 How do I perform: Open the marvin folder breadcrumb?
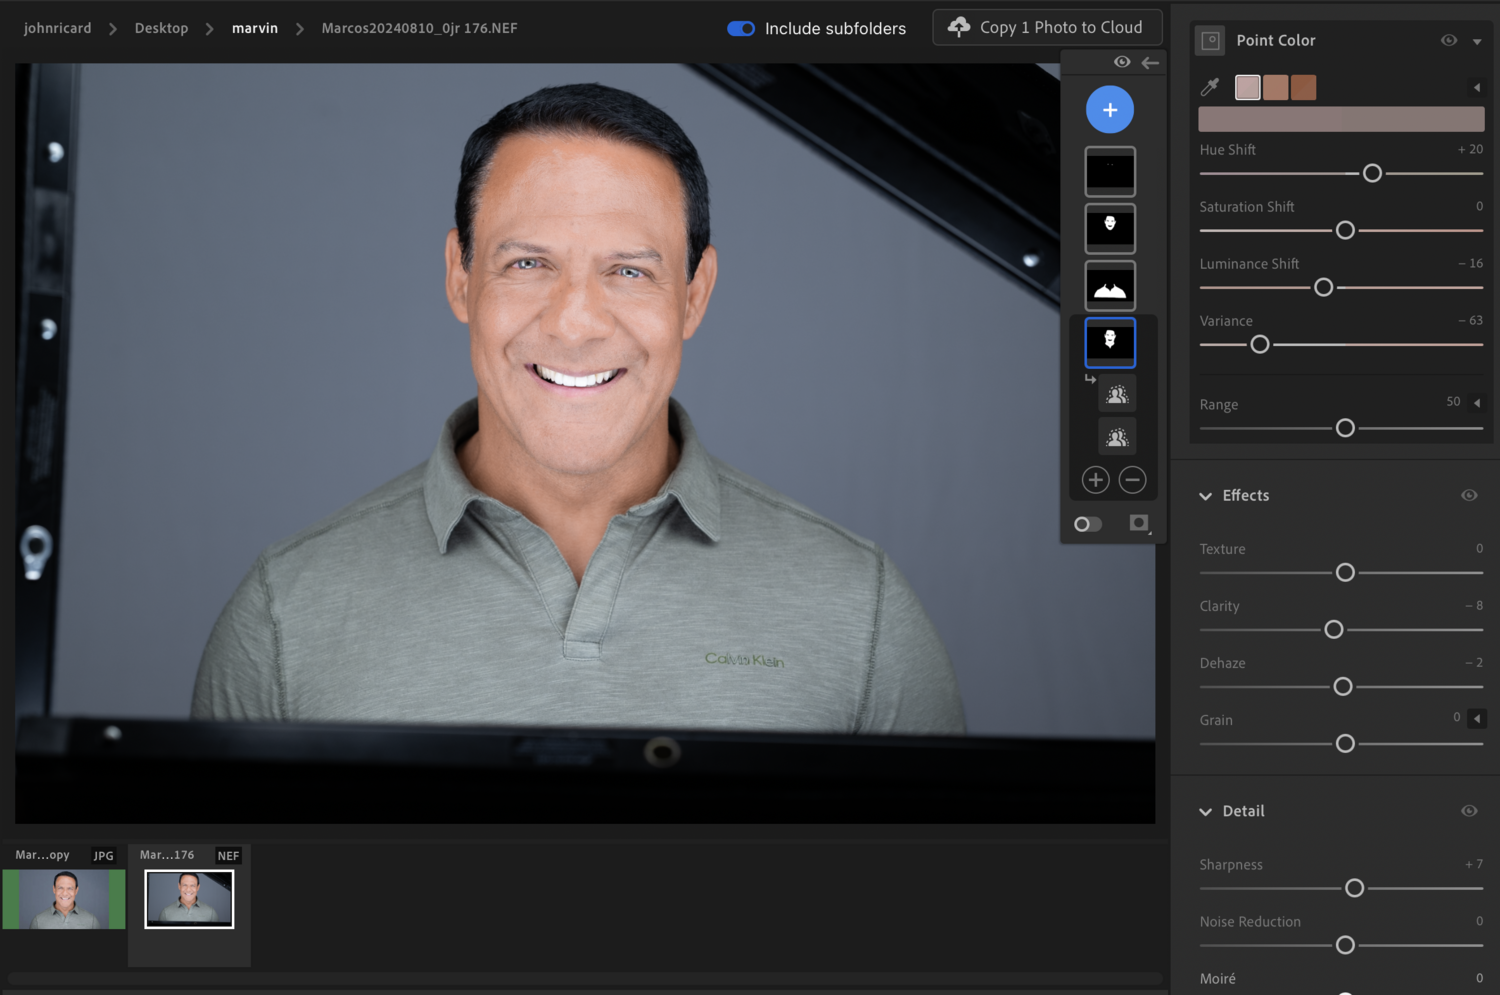254,28
